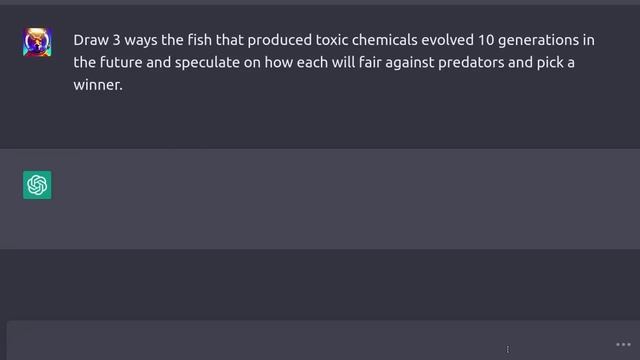Click the word "predators" in the prompt
The image size is (640, 360).
click(471, 62)
